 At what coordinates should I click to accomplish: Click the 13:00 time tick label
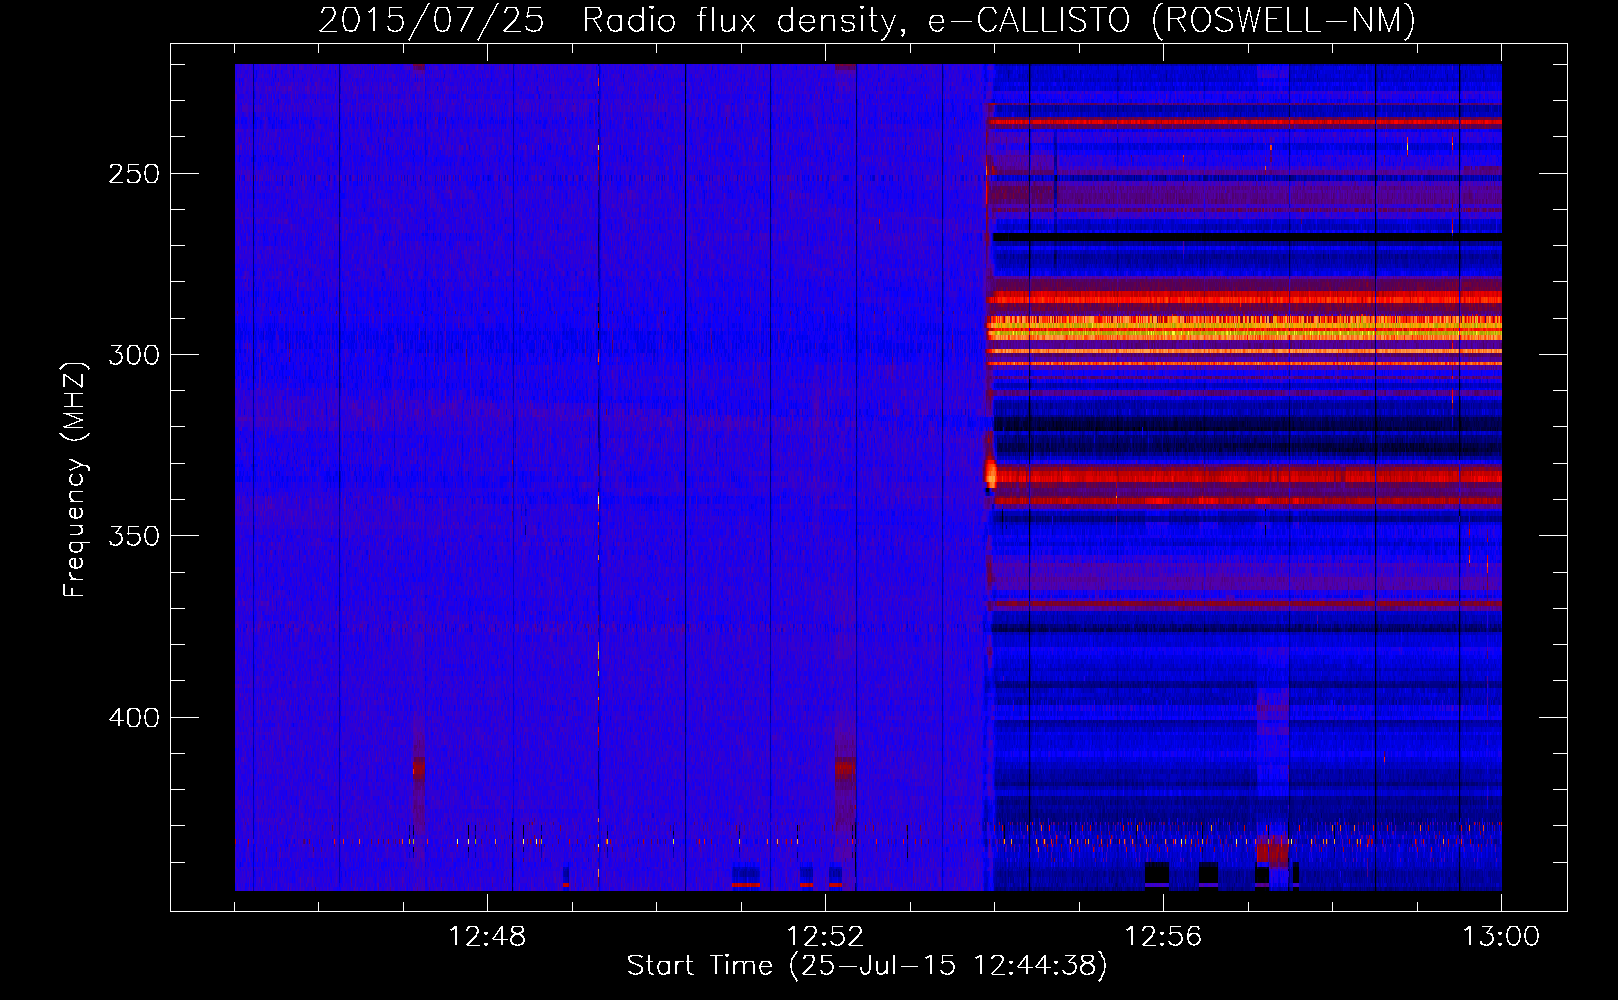coord(1501,937)
